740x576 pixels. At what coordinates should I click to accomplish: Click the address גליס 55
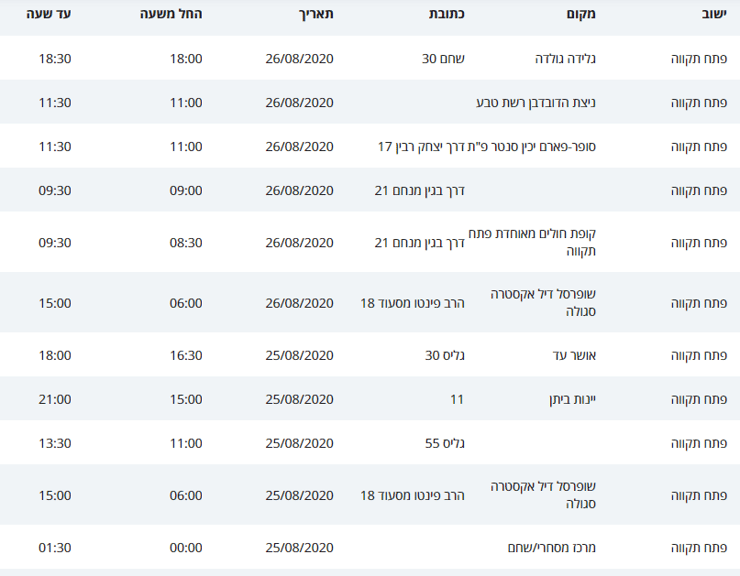point(440,443)
